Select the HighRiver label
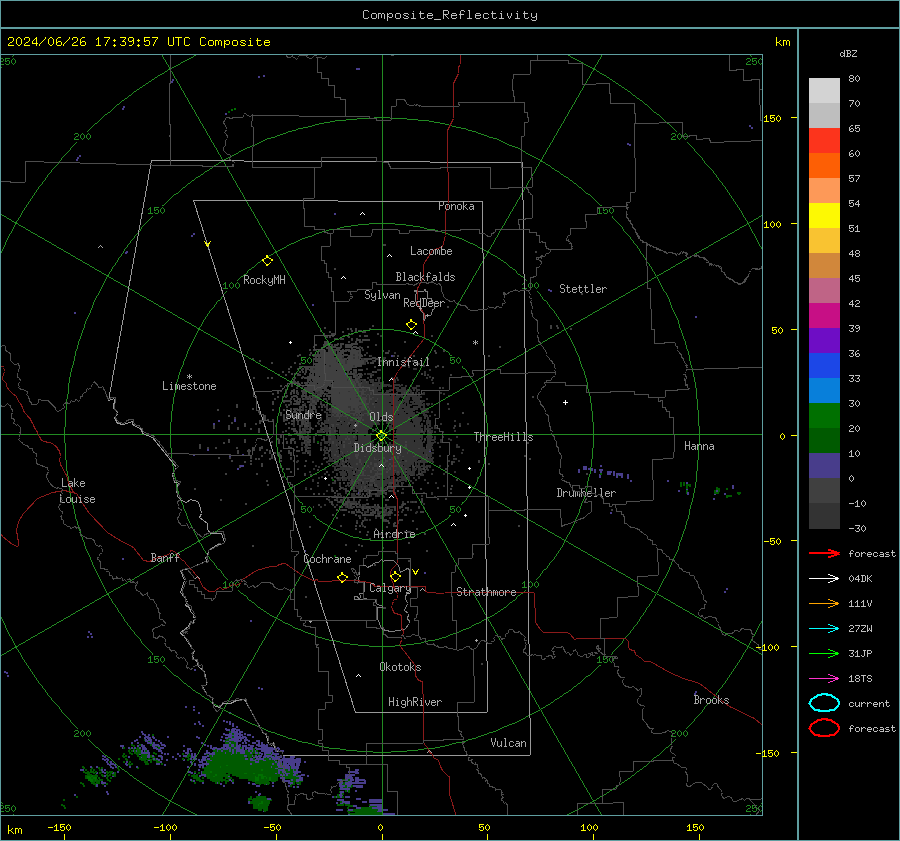Image resolution: width=900 pixels, height=841 pixels. pos(415,702)
